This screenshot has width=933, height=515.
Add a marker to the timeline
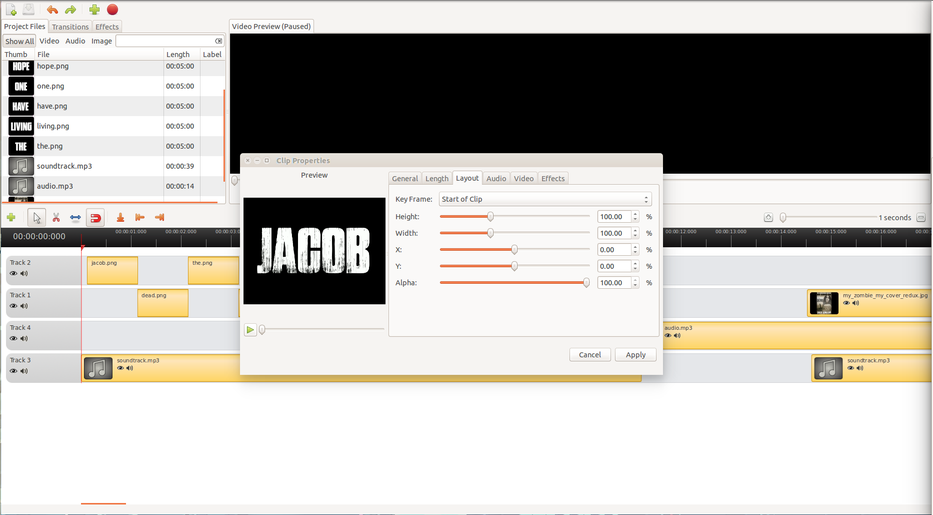pyautogui.click(x=120, y=218)
